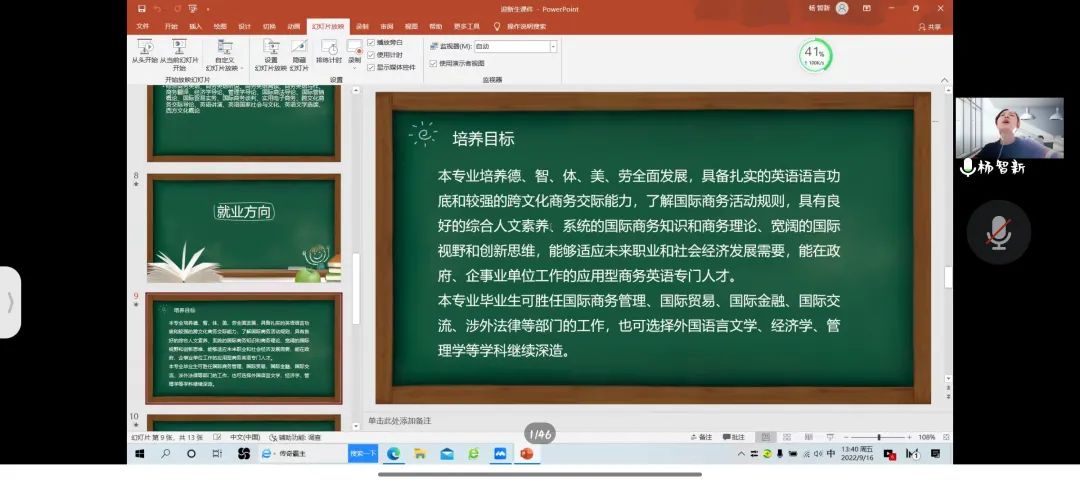Start slideshow from beginning (从头开始)
The image size is (1080, 486).
coord(145,50)
